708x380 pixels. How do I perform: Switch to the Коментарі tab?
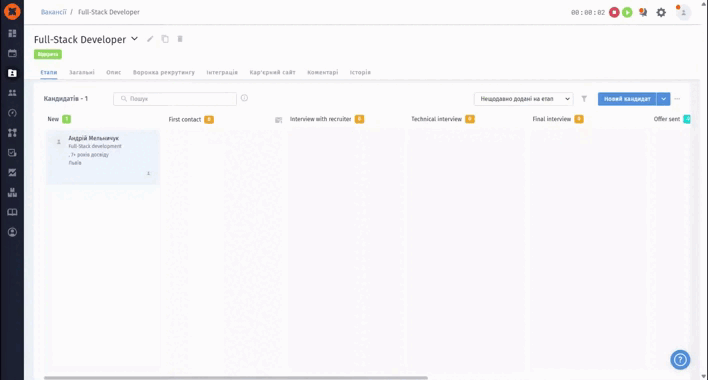(x=322, y=72)
